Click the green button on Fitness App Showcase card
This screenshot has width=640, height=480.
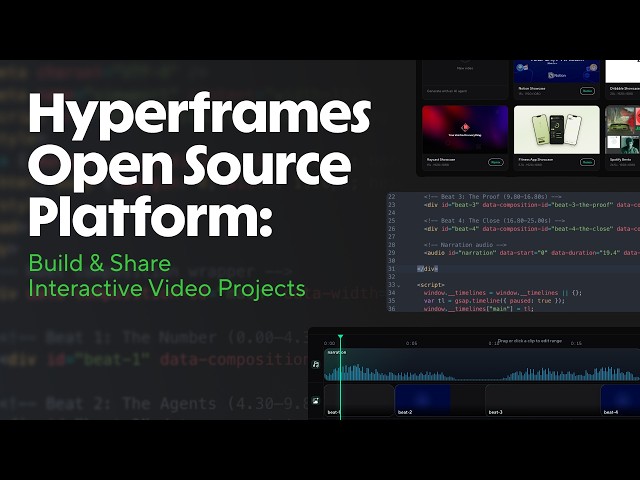587,162
